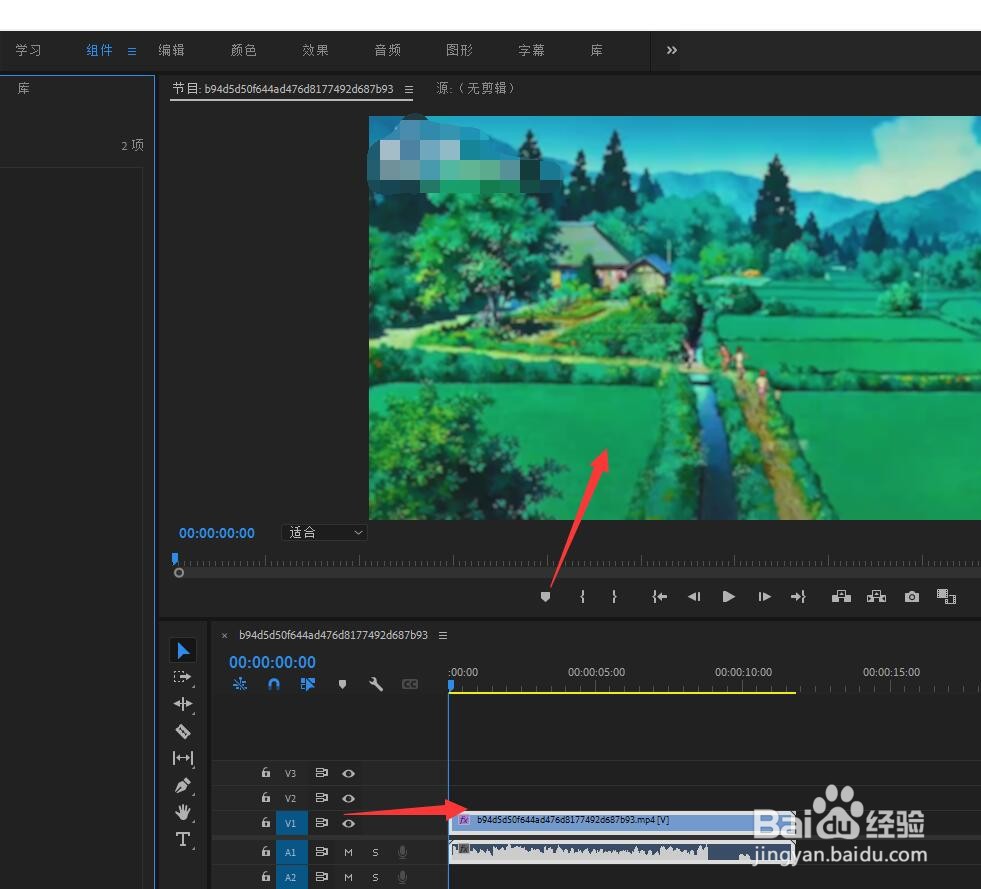
Task: Click the Extract button
Action: (876, 596)
